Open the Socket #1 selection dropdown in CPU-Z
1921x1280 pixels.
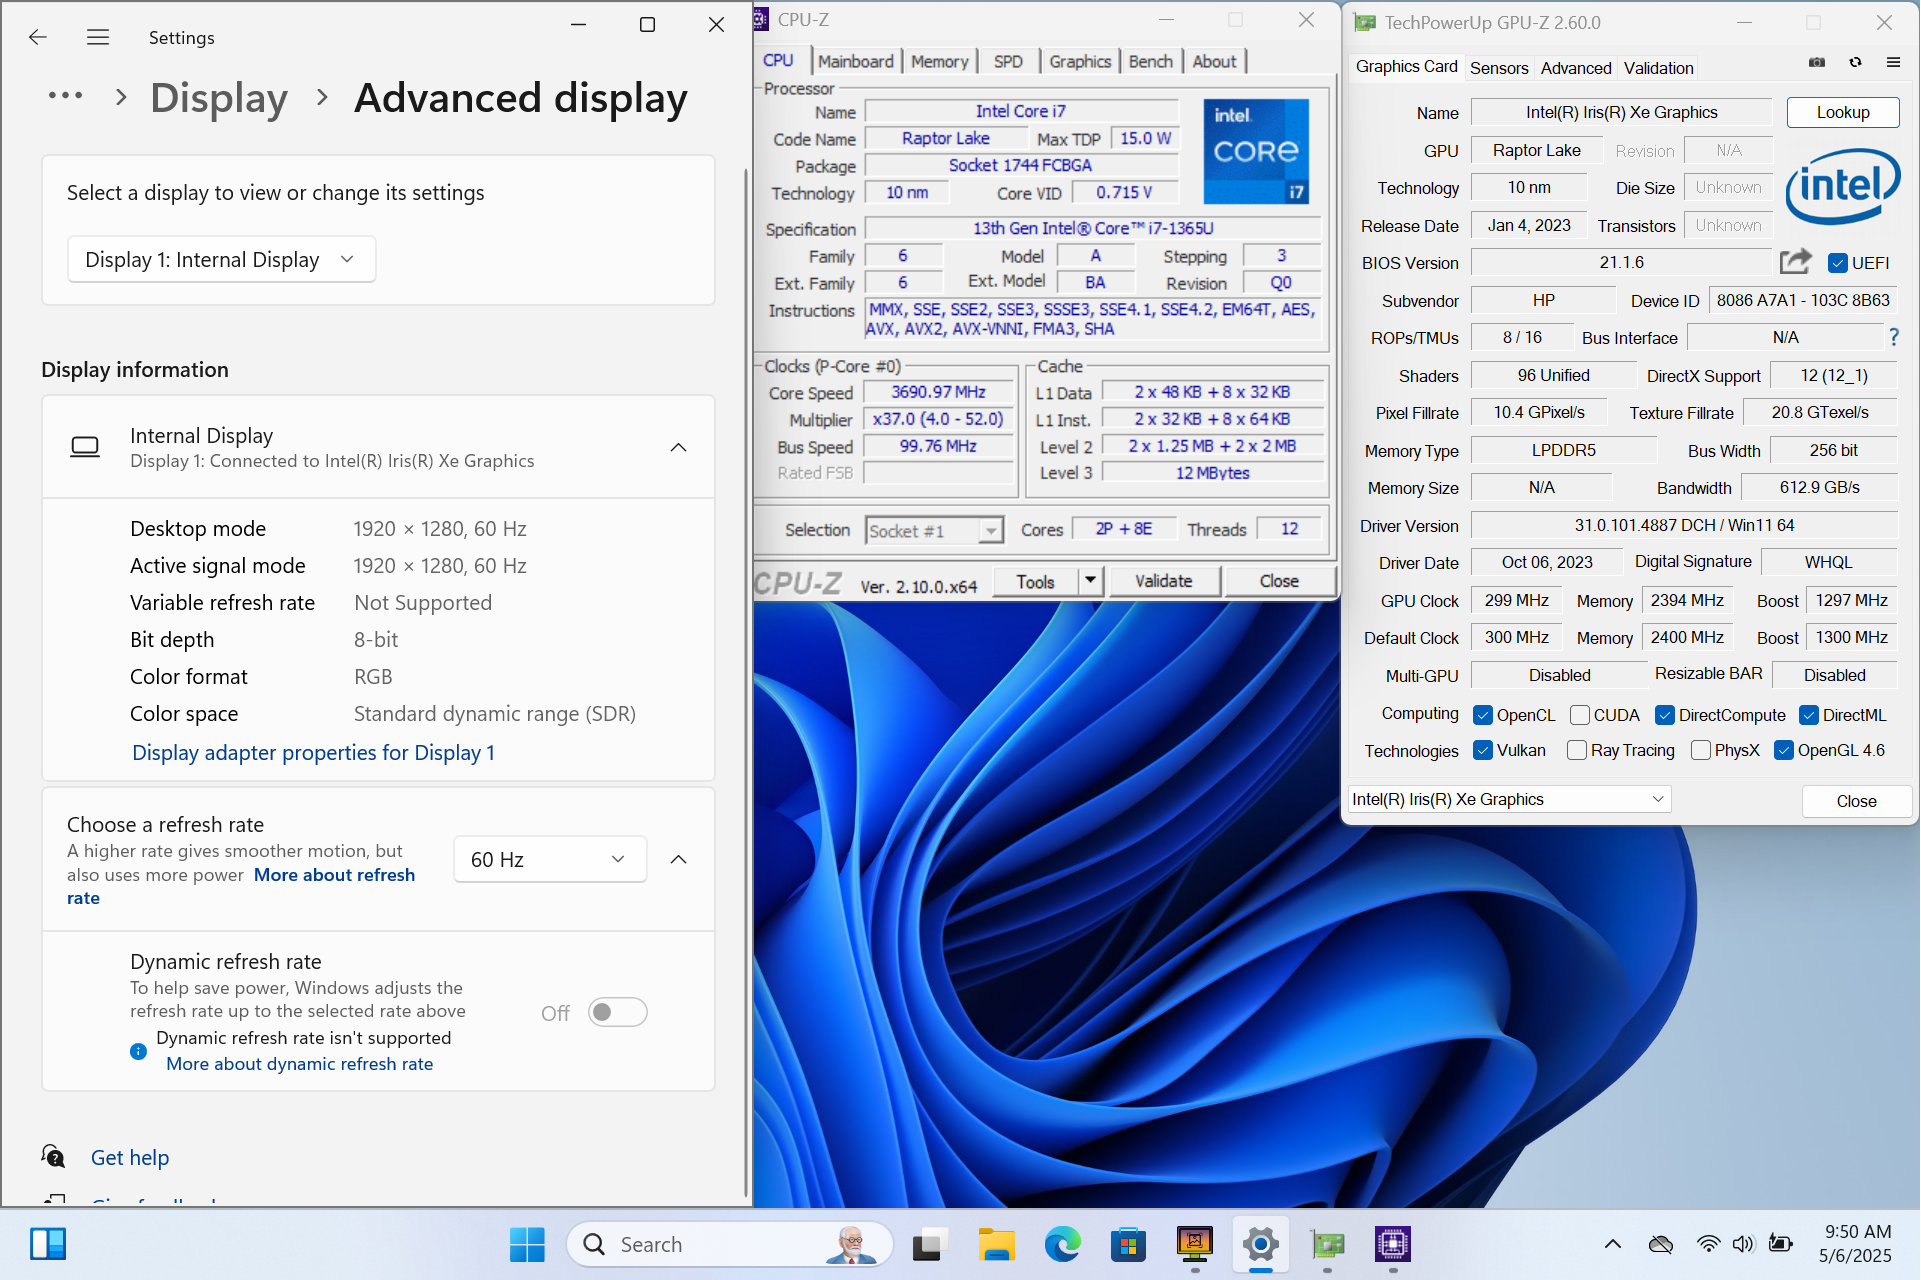pos(934,530)
